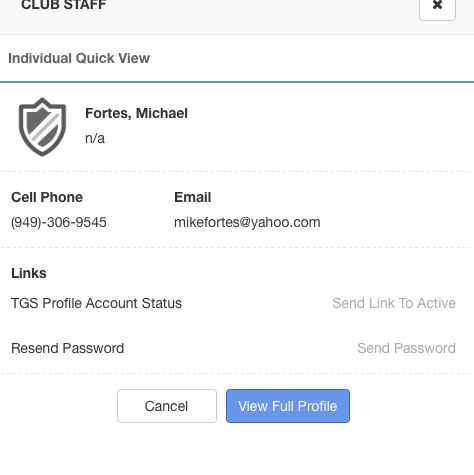Click the Cell Phone field label
The width and height of the screenshot is (474, 475).
47,197
